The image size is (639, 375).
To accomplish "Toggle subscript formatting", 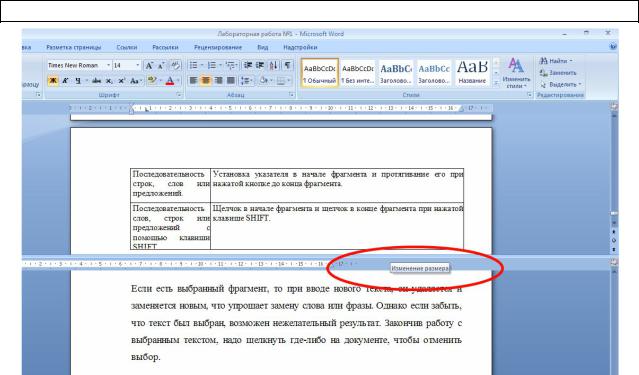I will coord(109,81).
